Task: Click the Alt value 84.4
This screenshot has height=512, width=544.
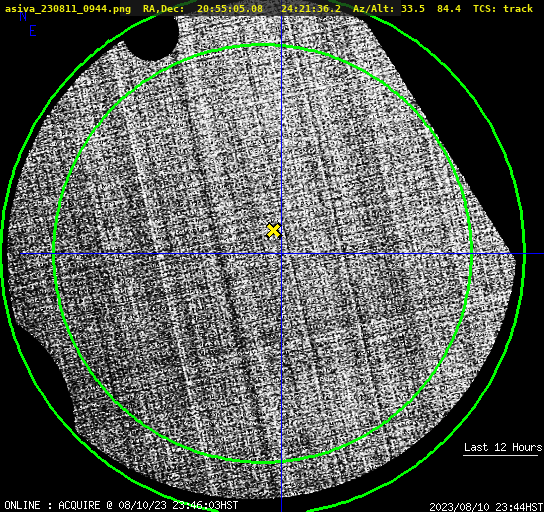Action: [449, 8]
